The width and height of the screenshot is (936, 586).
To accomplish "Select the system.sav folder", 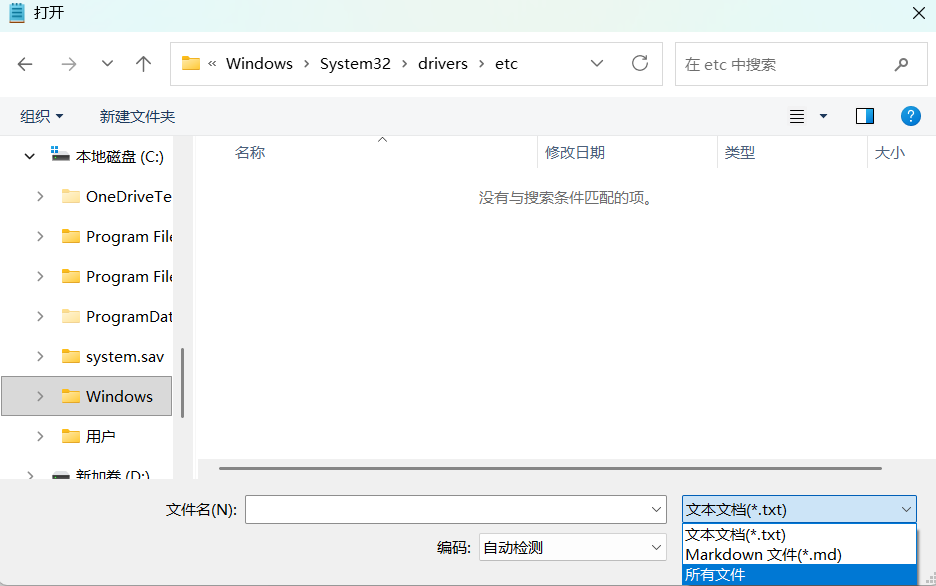I will pos(125,356).
